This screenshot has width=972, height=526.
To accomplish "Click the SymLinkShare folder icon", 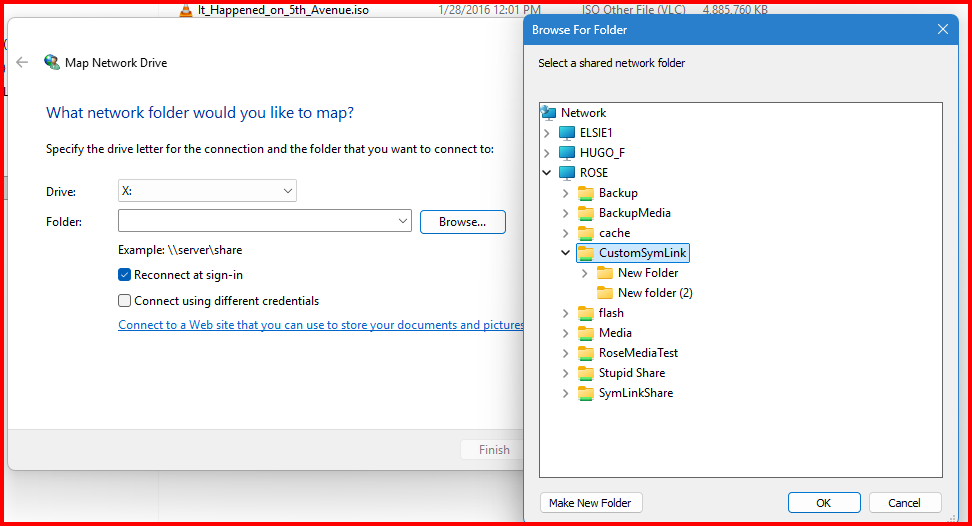I will point(586,393).
